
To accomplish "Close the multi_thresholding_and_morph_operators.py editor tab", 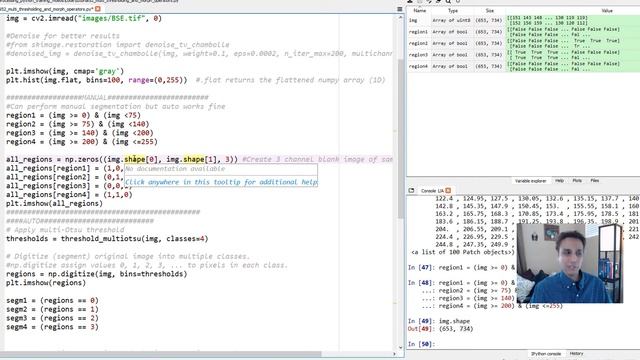I will 98,9.
